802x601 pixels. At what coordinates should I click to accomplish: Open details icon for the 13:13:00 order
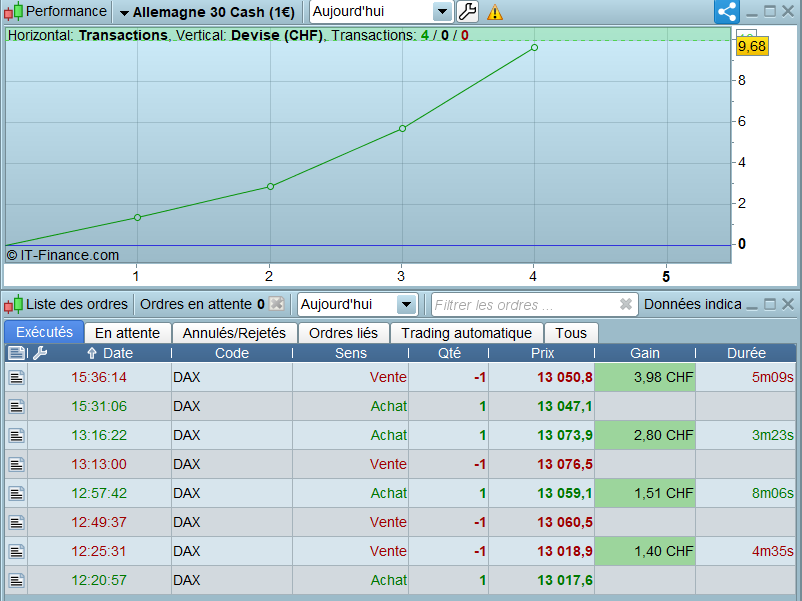[16, 464]
